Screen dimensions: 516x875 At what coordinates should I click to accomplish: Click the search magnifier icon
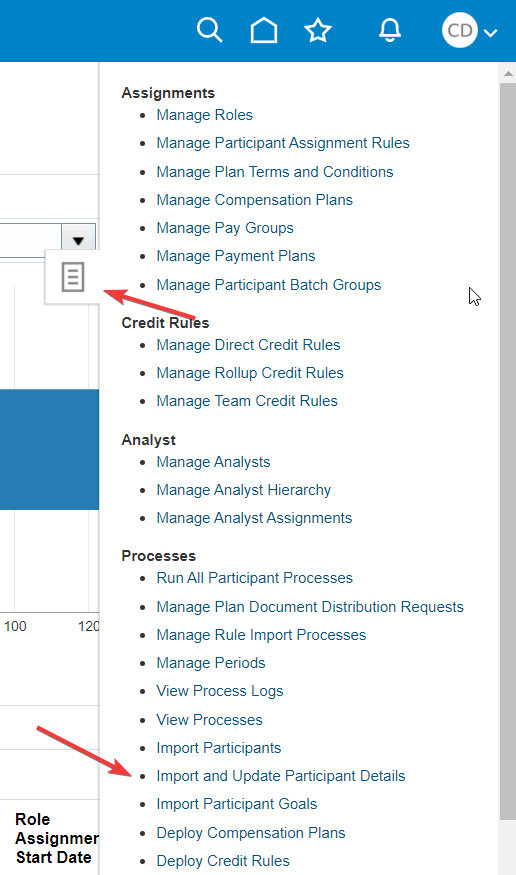pyautogui.click(x=210, y=30)
